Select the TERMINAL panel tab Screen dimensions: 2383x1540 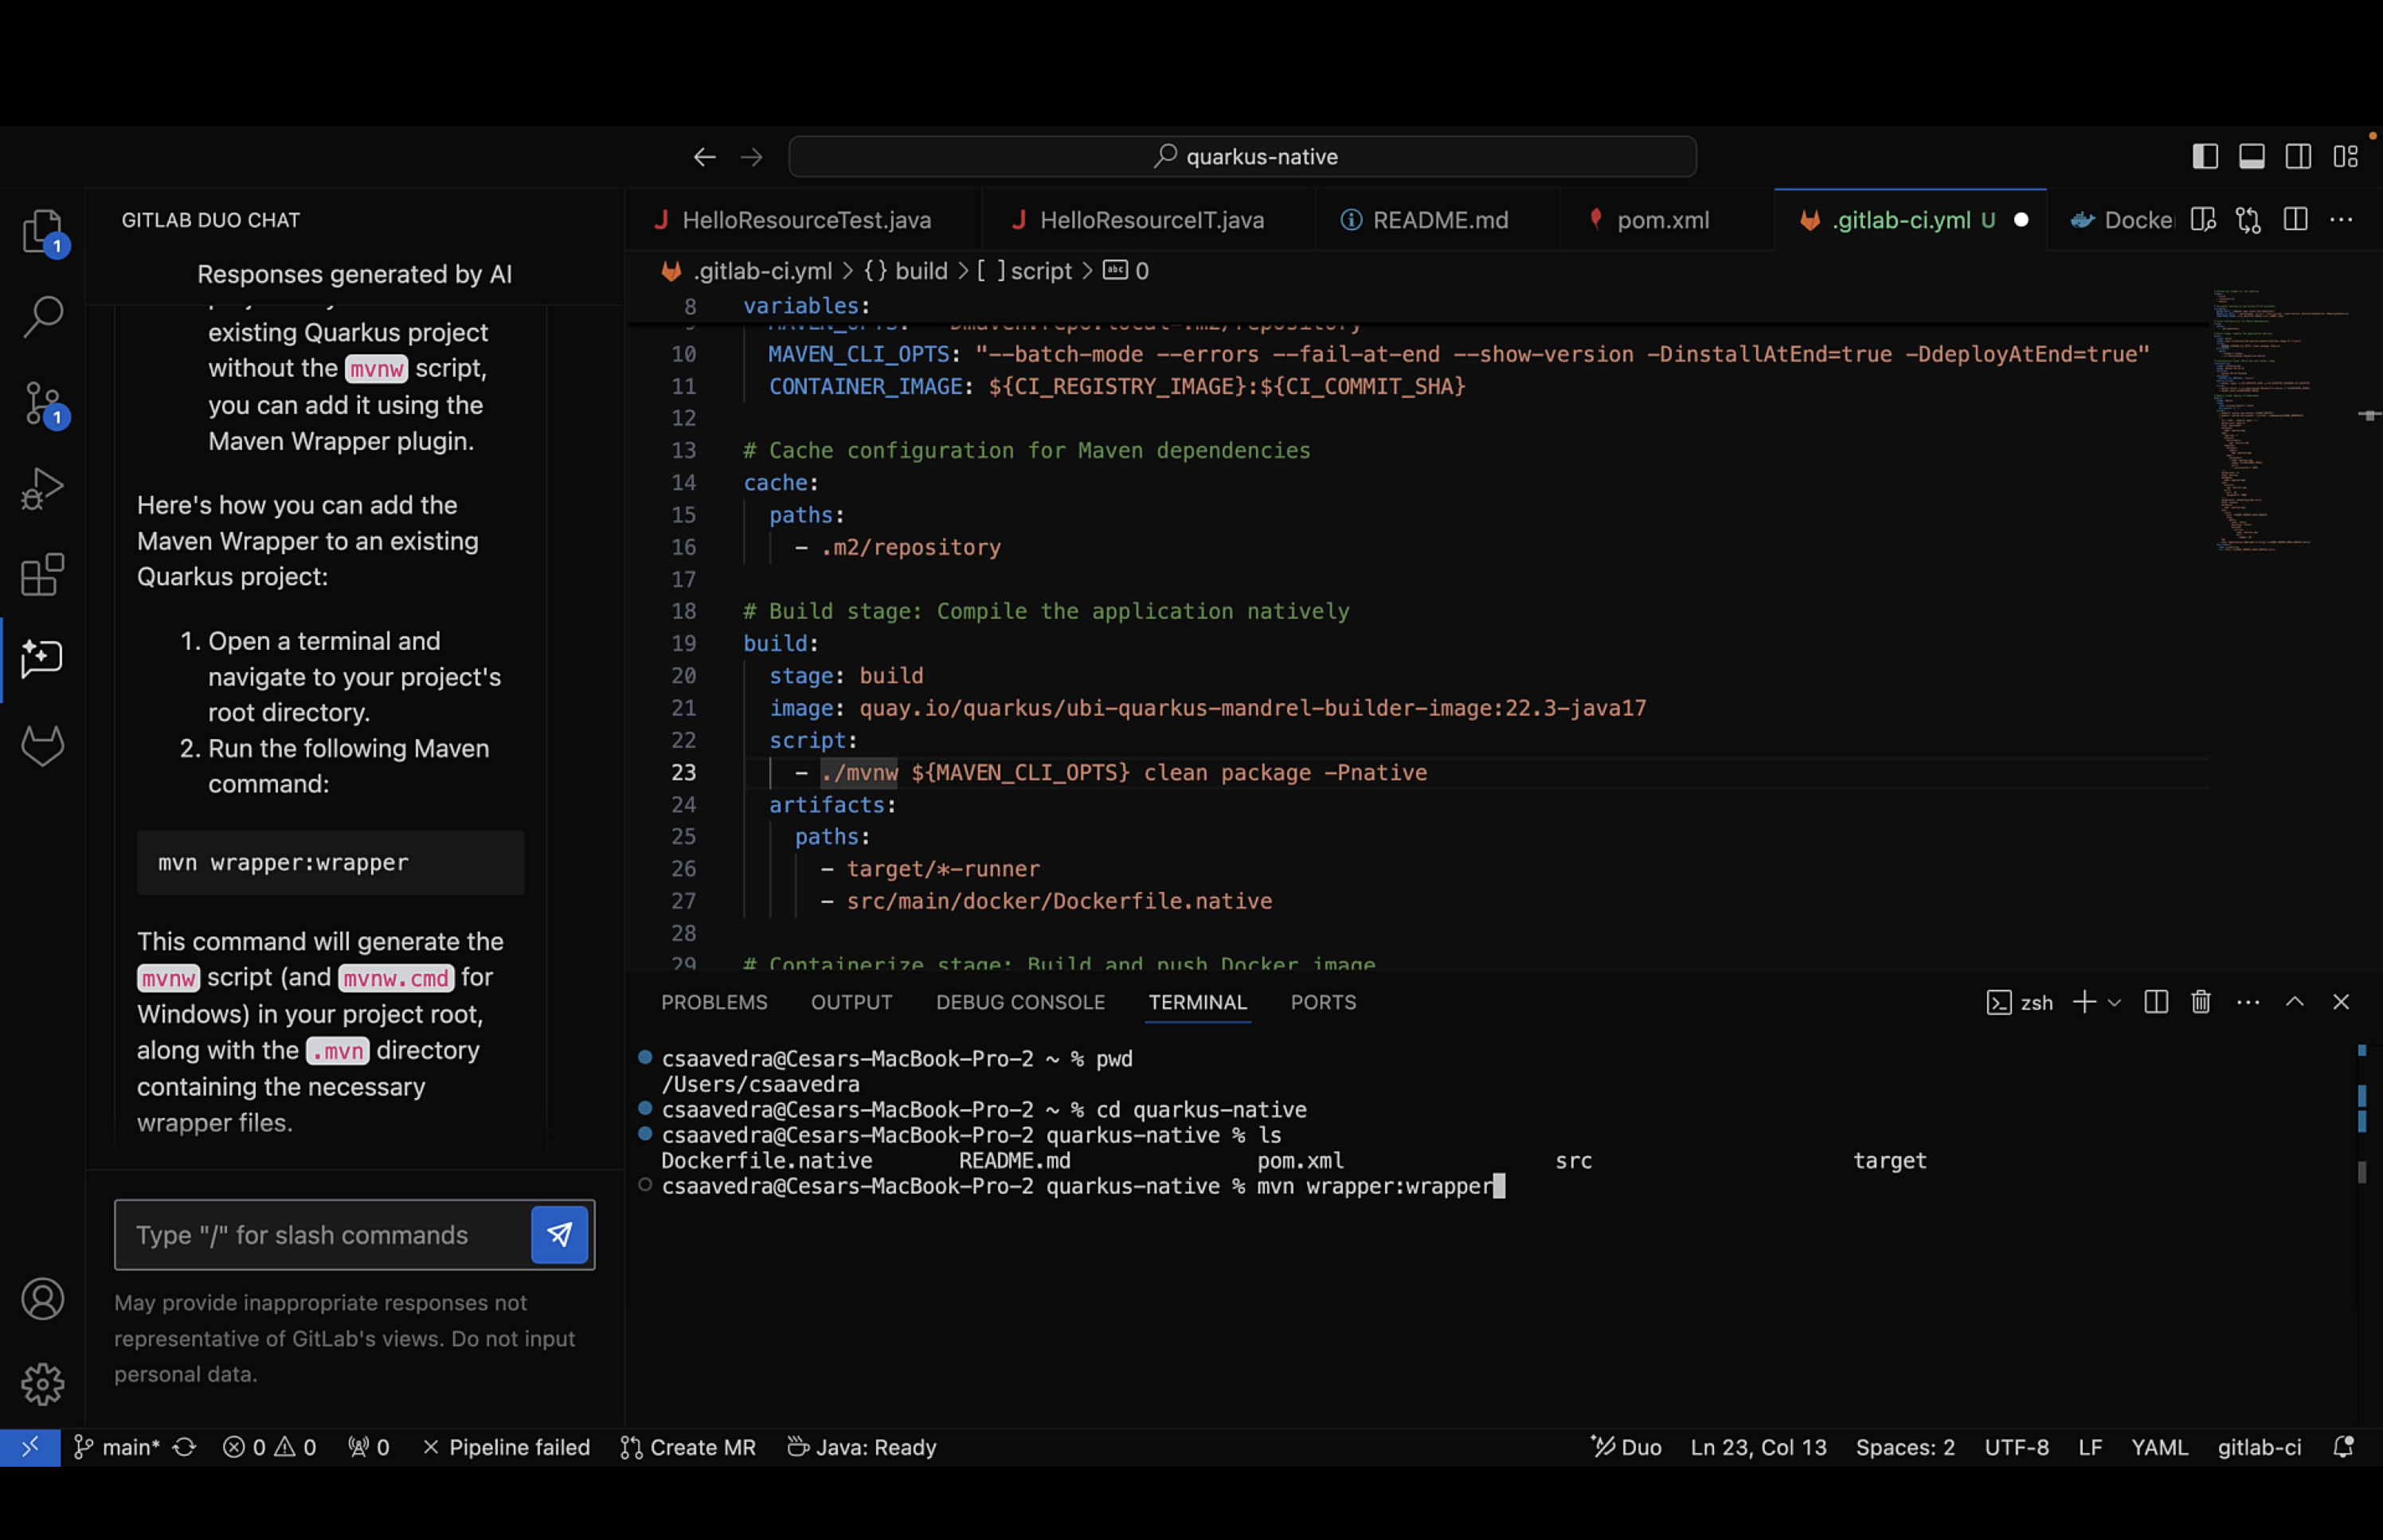pyautogui.click(x=1197, y=1002)
